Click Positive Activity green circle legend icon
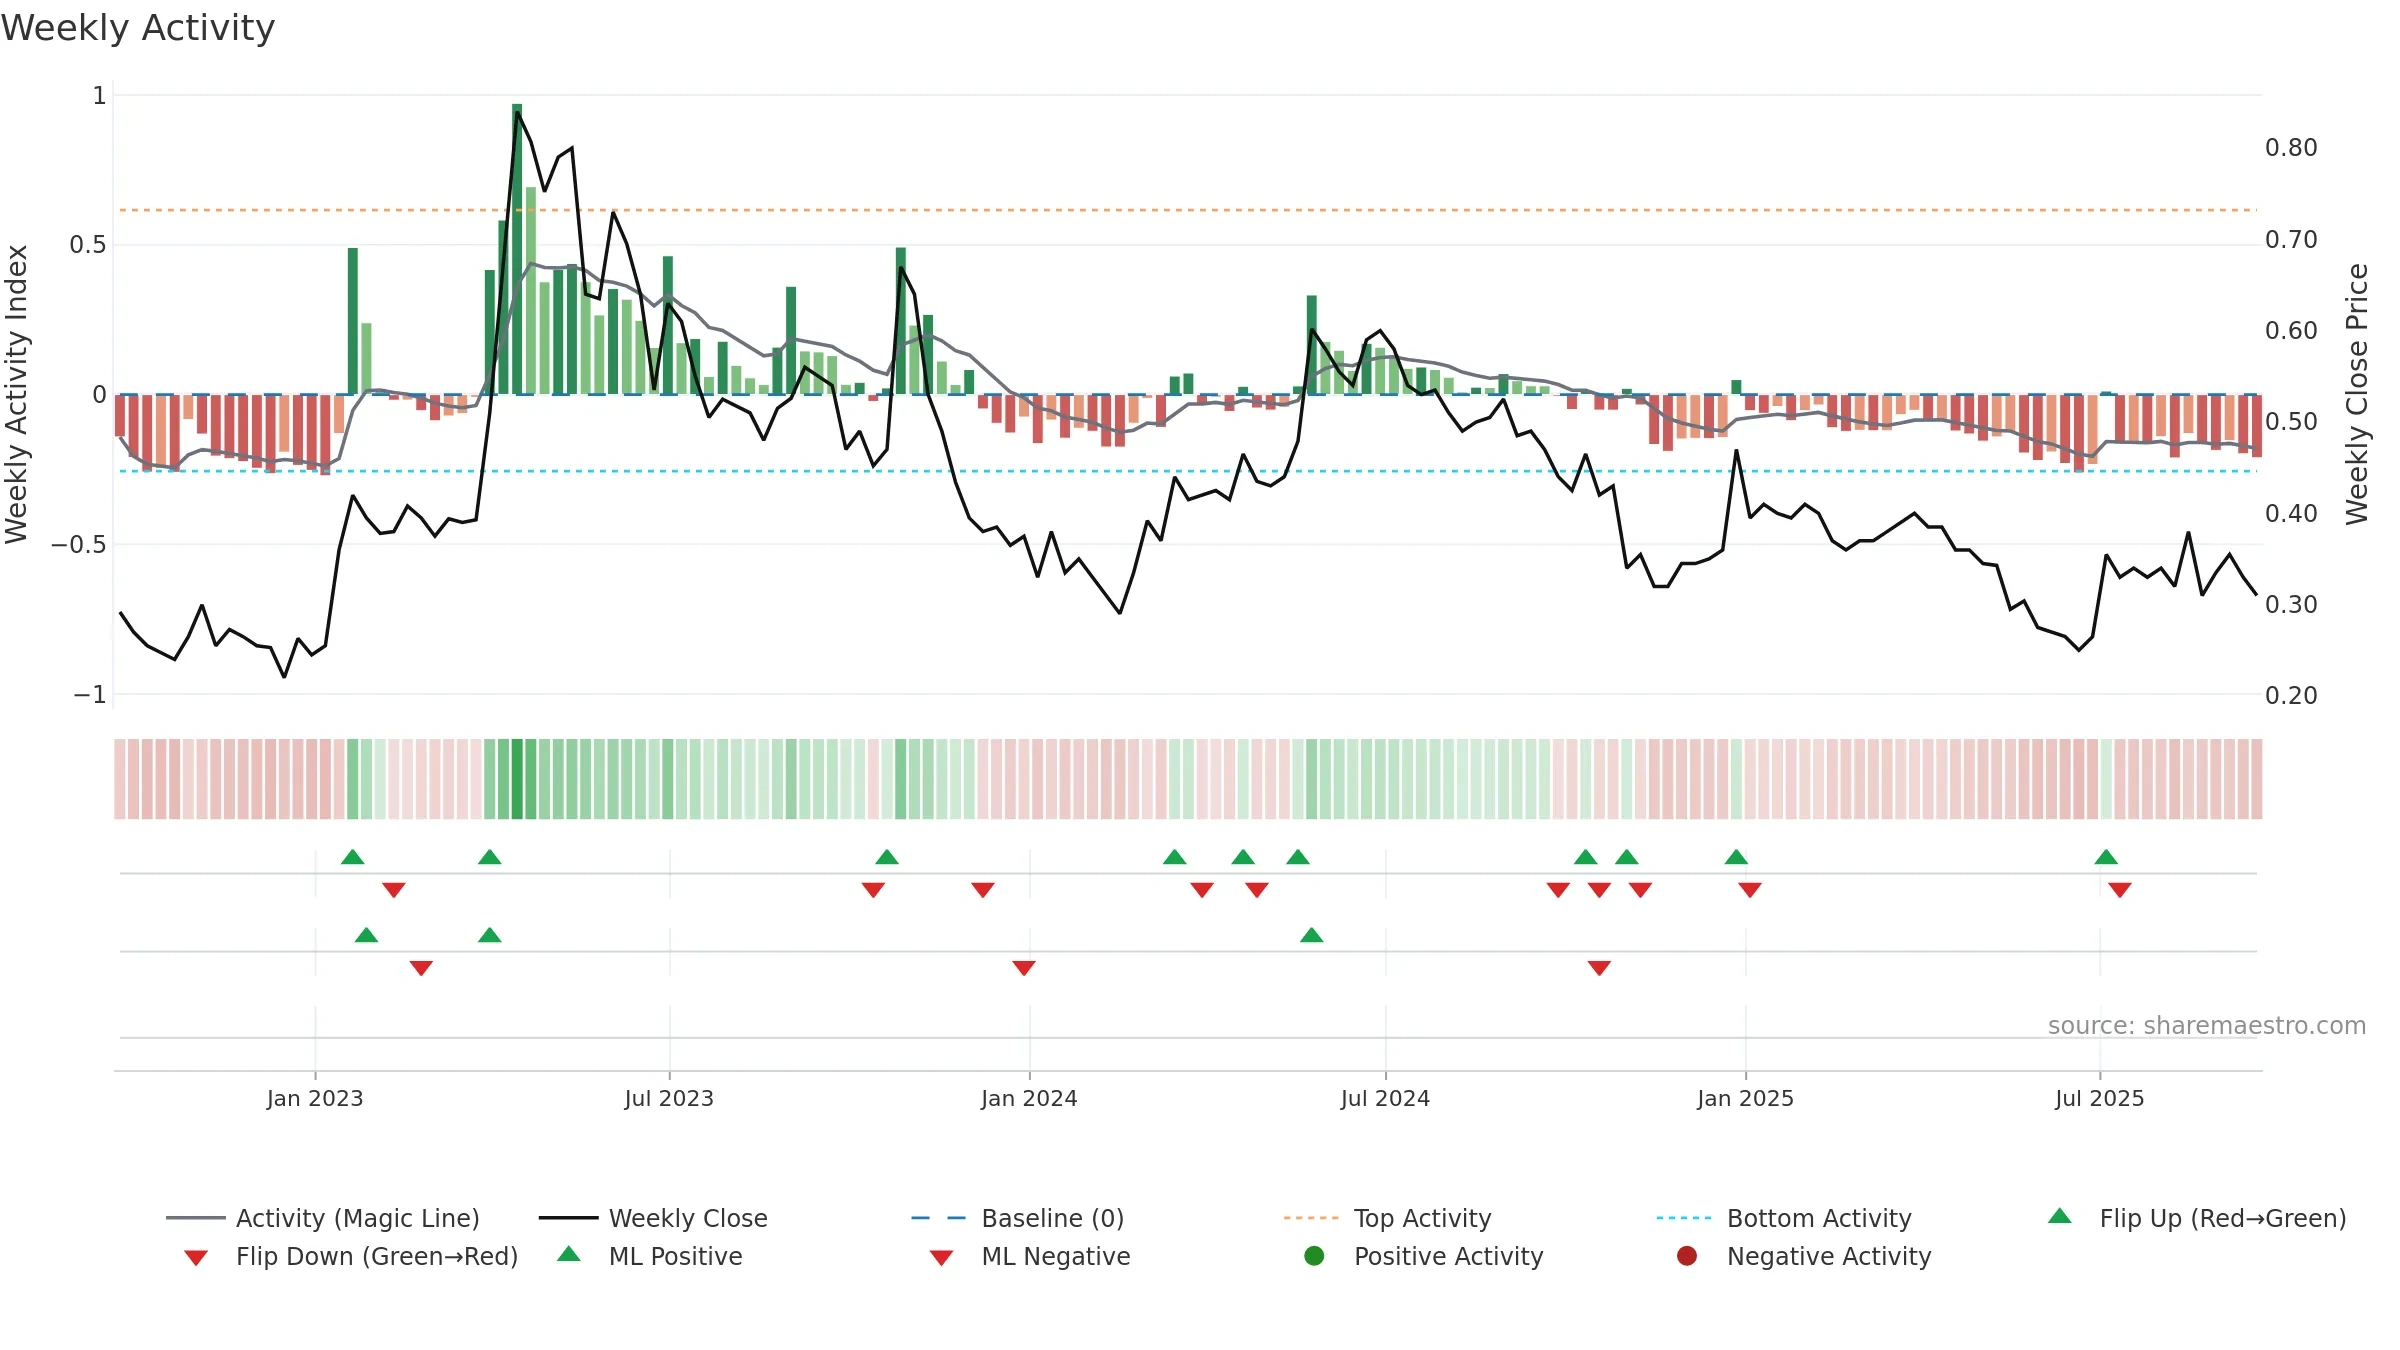This screenshot has width=2400, height=1350. (x=1315, y=1256)
